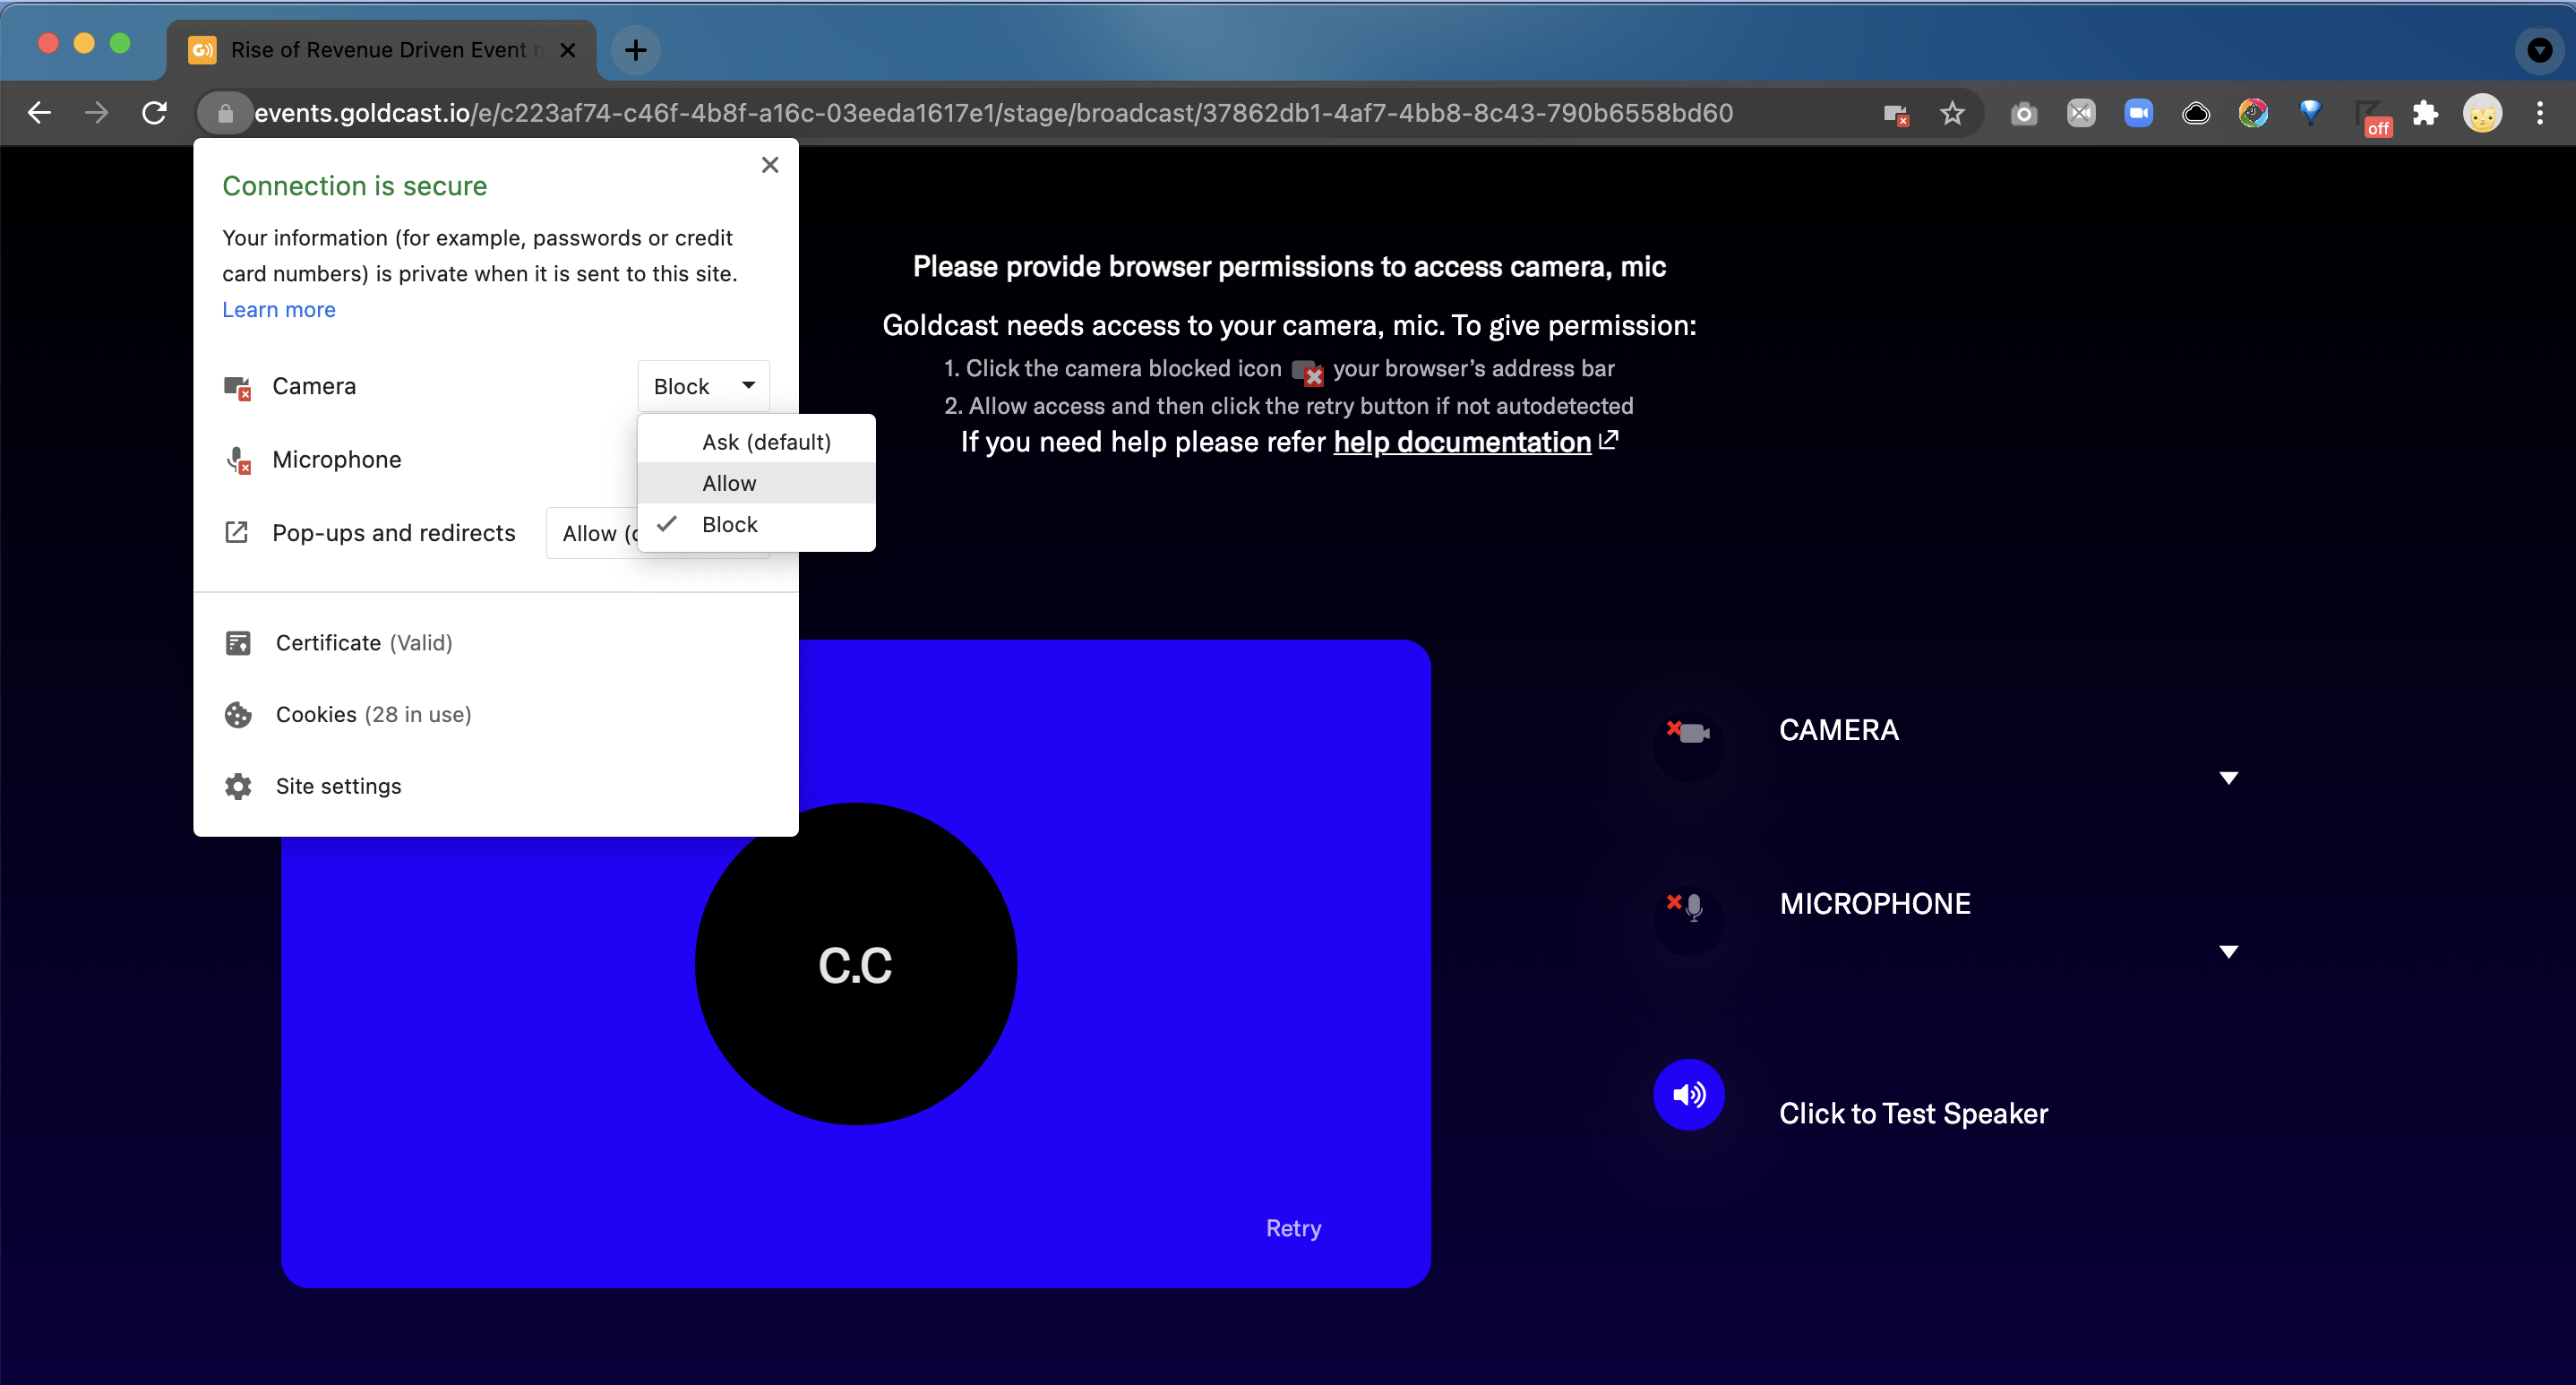Click the lock icon in the address bar
This screenshot has width=2576, height=1385.
tap(226, 113)
